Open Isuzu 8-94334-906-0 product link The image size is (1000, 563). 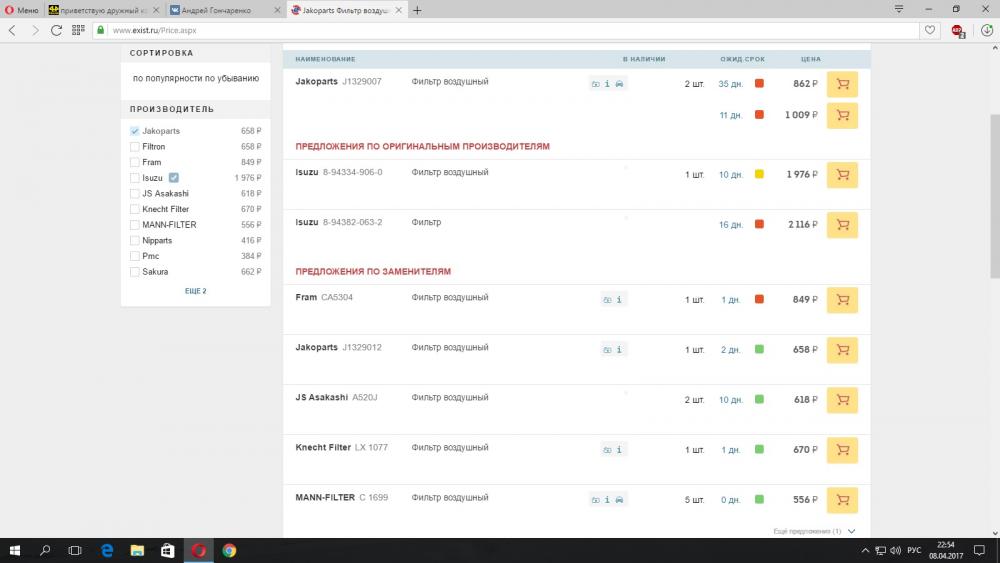[339, 172]
